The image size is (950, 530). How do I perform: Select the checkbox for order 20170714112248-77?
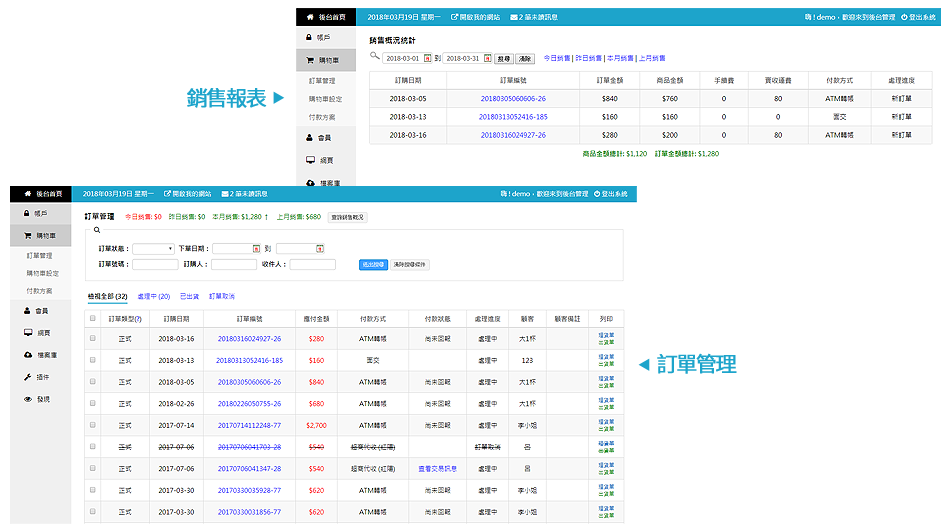point(93,425)
